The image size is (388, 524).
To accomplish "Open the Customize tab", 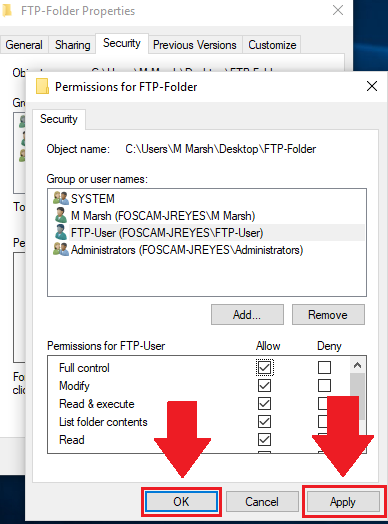I will 272,45.
